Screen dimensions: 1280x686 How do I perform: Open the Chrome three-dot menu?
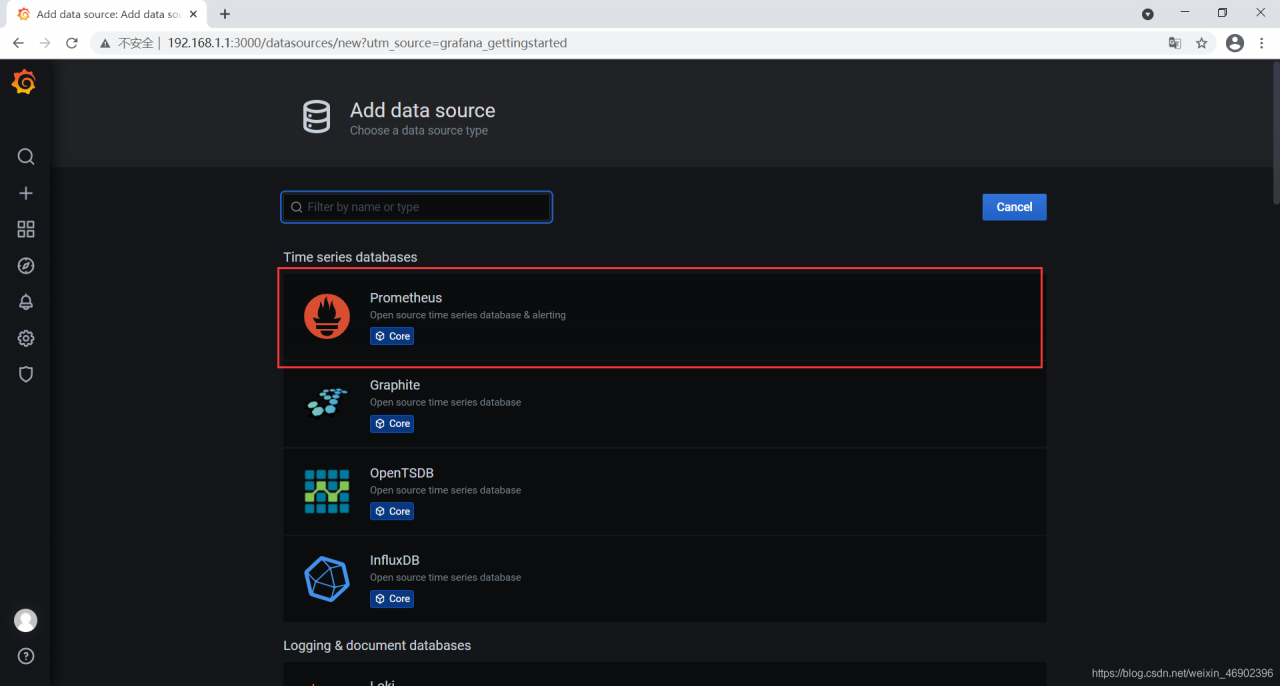tap(1263, 43)
